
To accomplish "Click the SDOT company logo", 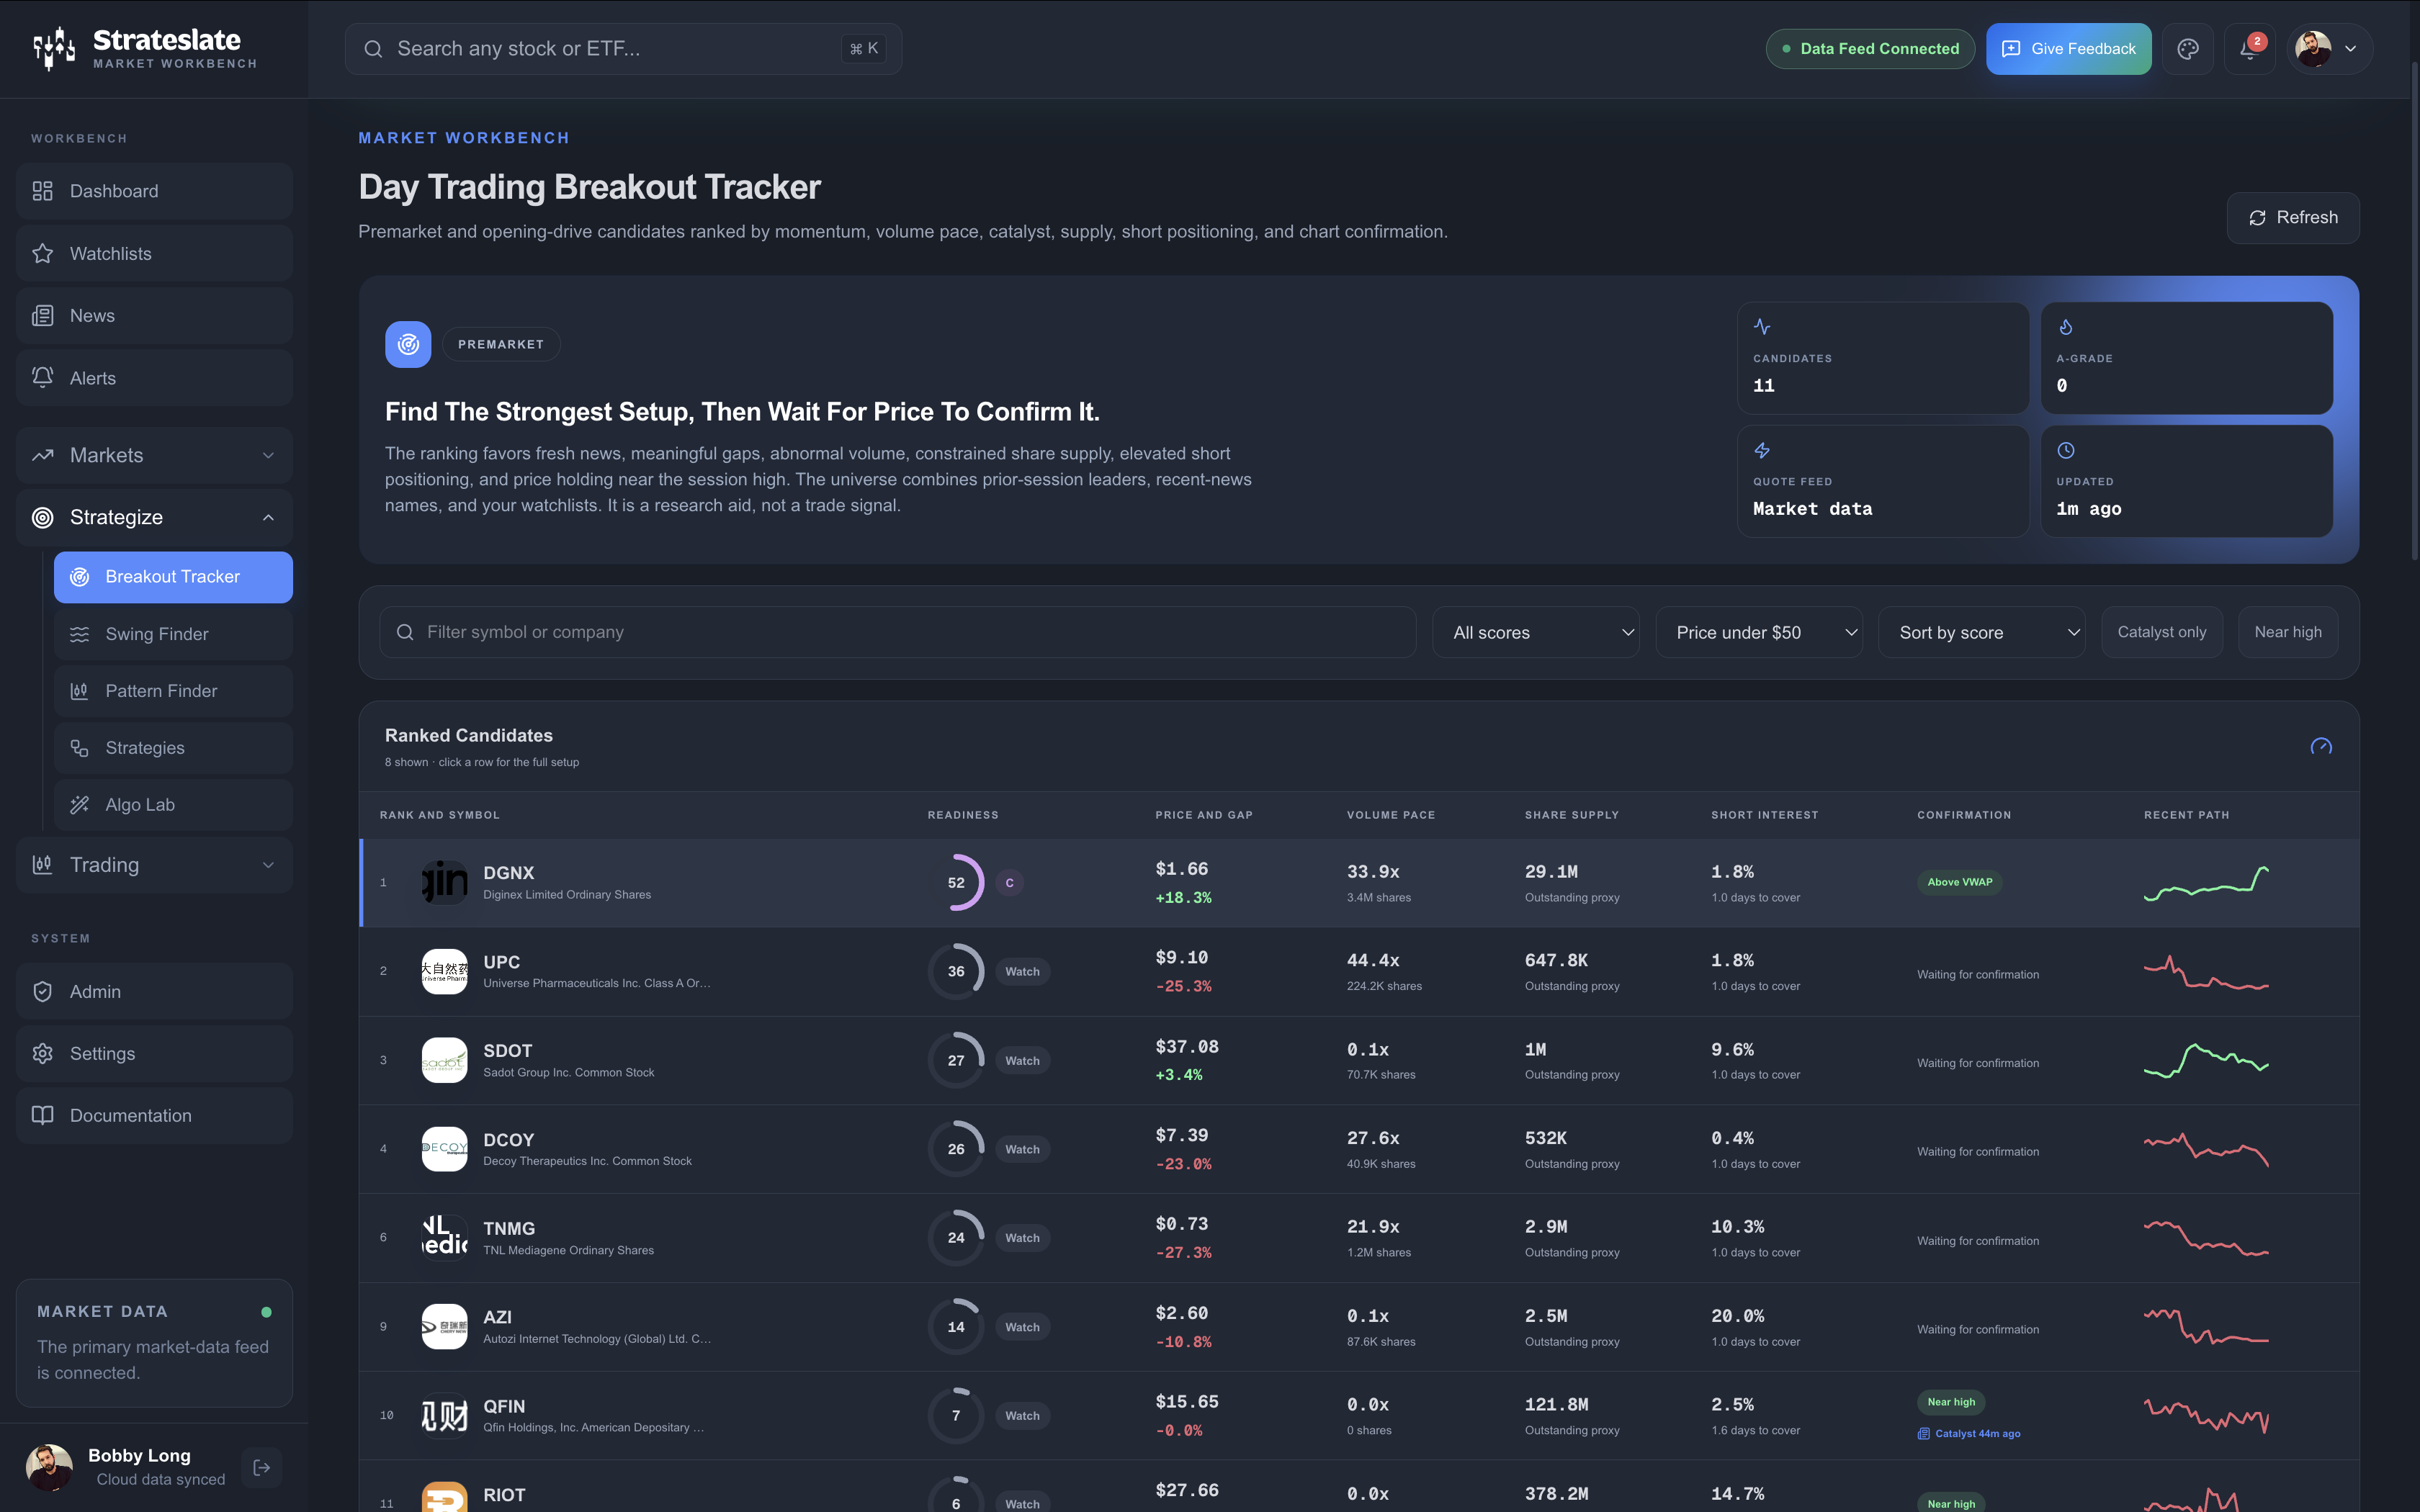I will (x=444, y=1060).
